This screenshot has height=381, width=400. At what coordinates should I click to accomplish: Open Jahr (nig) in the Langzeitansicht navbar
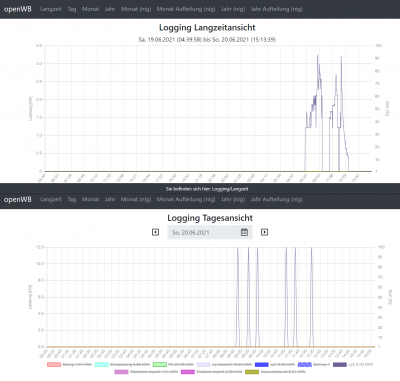point(233,9)
